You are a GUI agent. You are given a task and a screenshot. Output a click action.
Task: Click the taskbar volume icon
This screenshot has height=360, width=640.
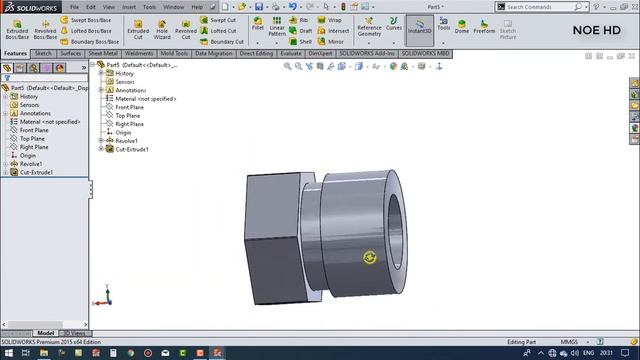[x=575, y=353]
